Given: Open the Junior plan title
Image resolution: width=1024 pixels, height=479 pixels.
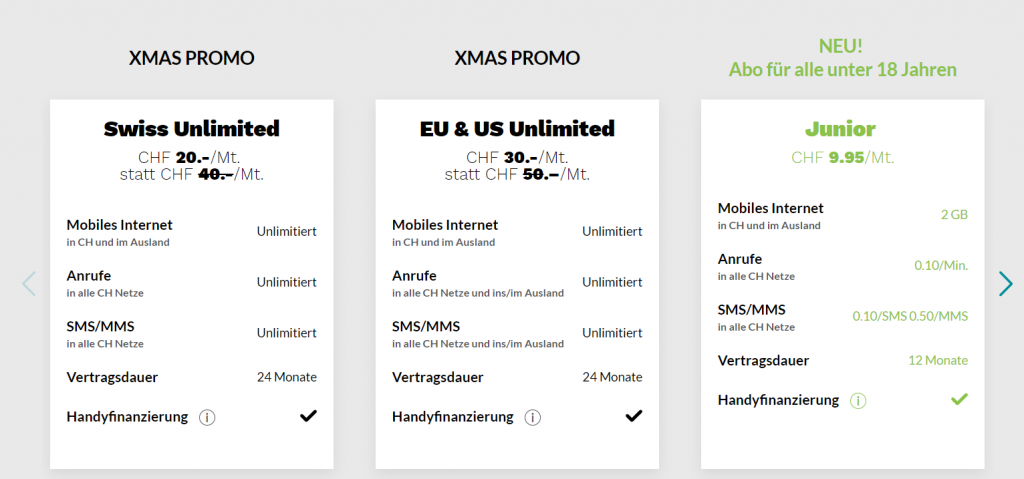Looking at the screenshot, I should click(x=842, y=129).
